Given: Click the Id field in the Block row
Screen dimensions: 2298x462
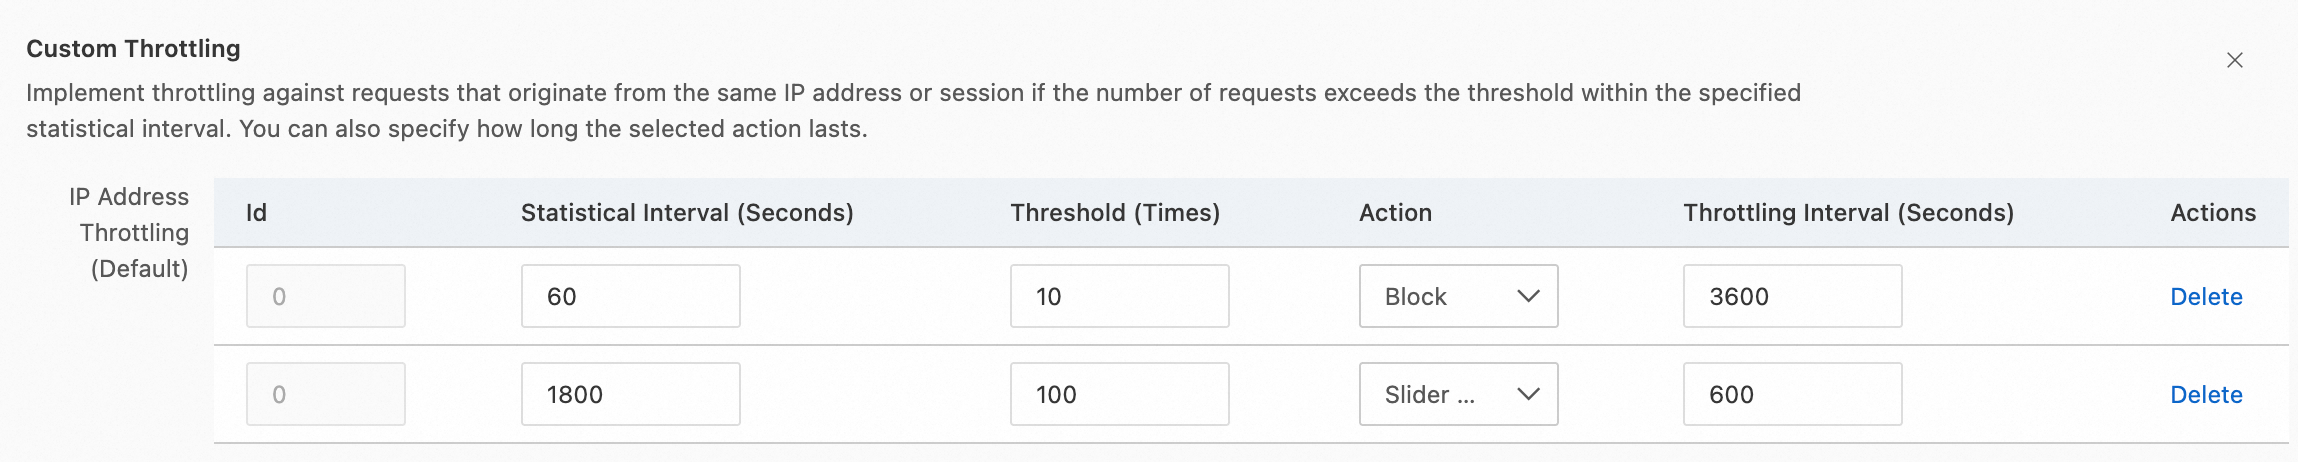Looking at the screenshot, I should pos(325,296).
